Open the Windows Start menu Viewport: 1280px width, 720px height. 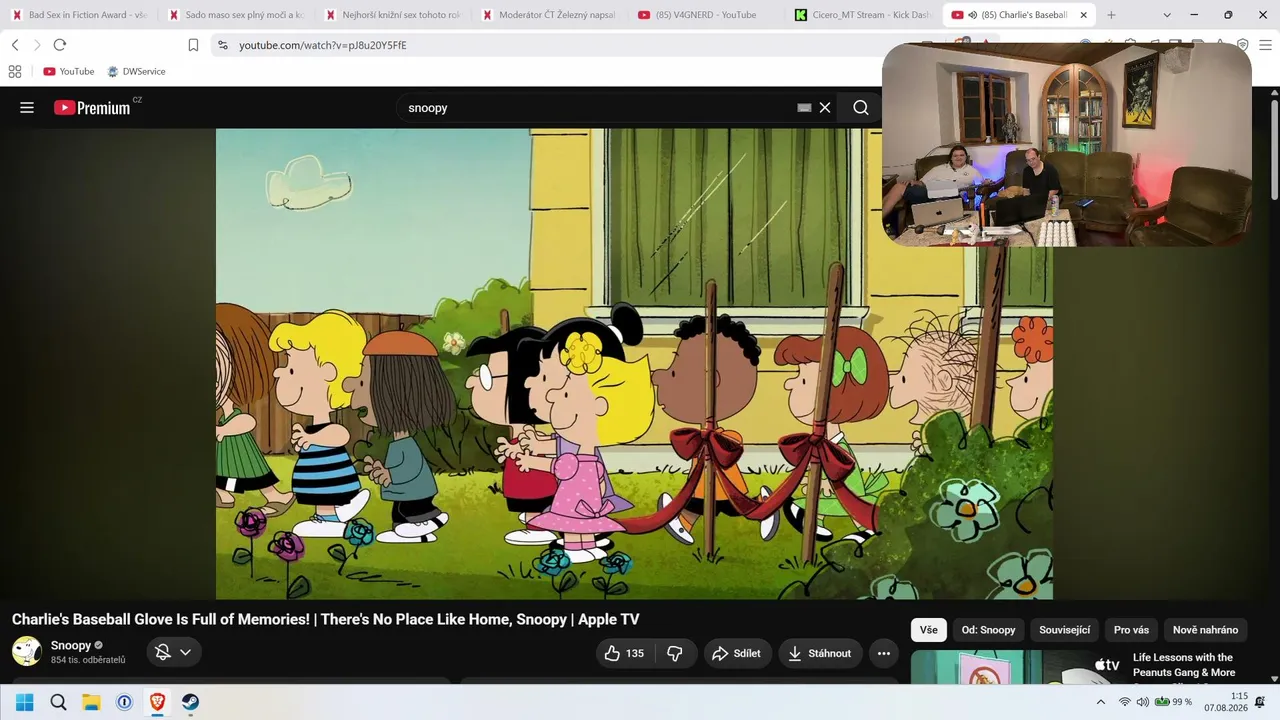(x=24, y=702)
